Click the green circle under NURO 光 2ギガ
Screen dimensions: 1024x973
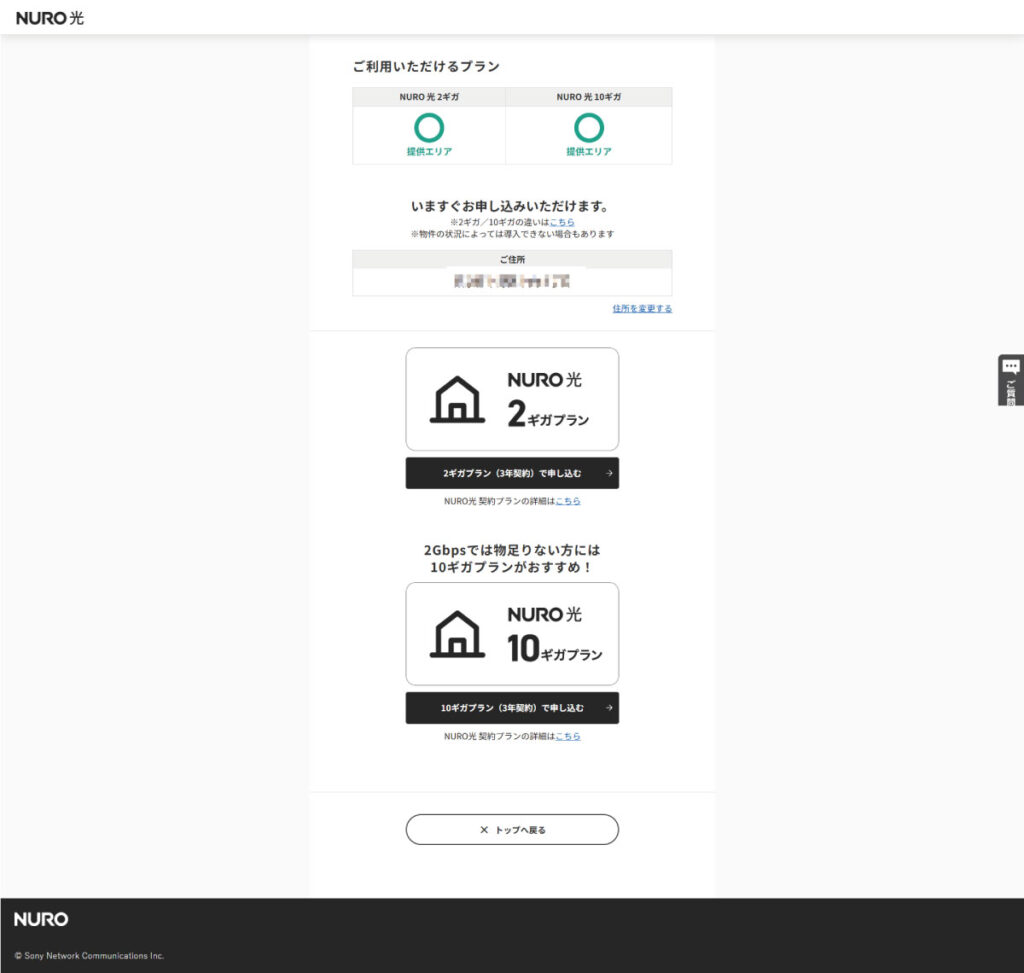point(429,127)
